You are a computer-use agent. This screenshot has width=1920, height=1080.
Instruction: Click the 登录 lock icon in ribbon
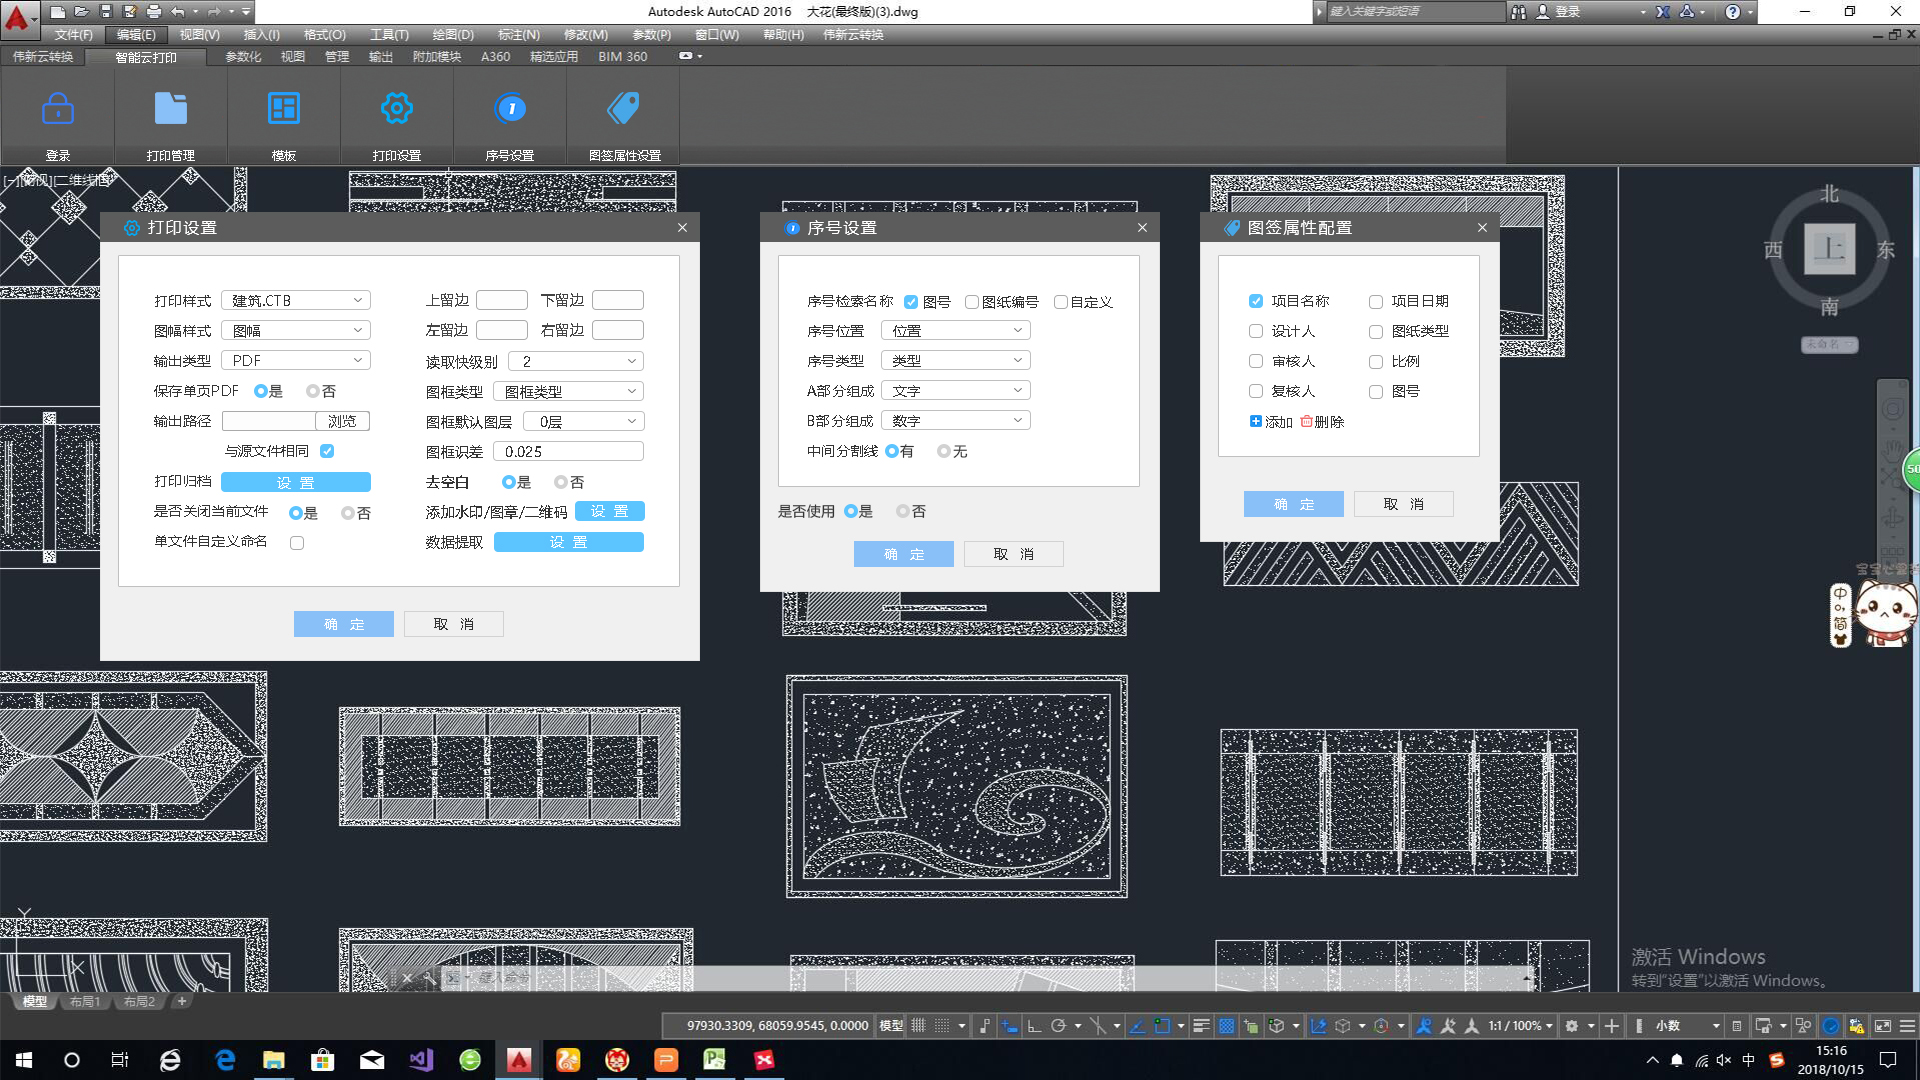click(x=58, y=108)
